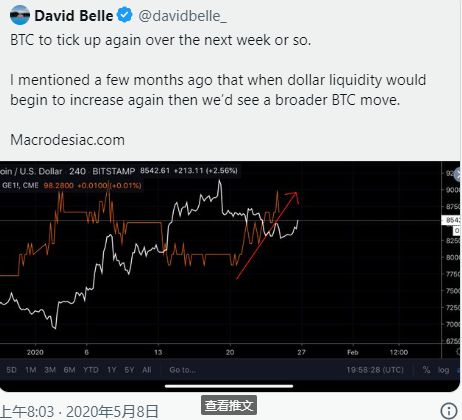Select the YTD time range
Viewport: 462px width, 420px height.
(91, 370)
